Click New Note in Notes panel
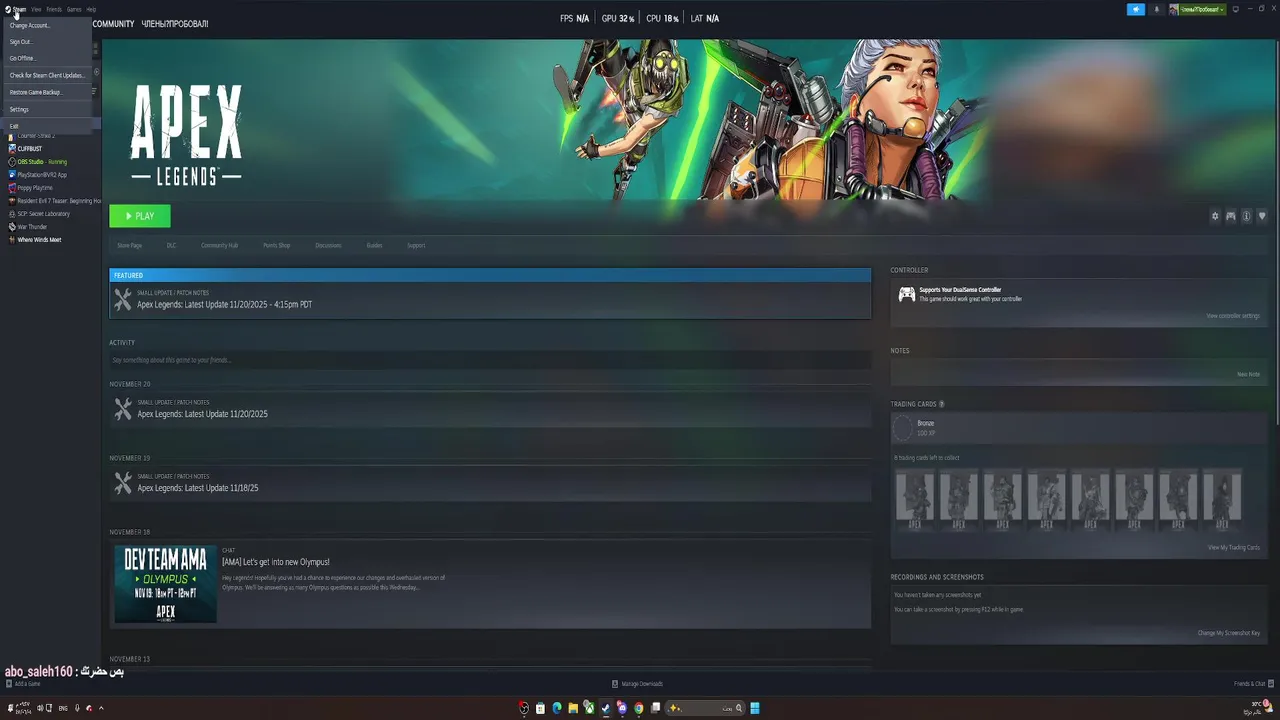 pyautogui.click(x=1248, y=374)
